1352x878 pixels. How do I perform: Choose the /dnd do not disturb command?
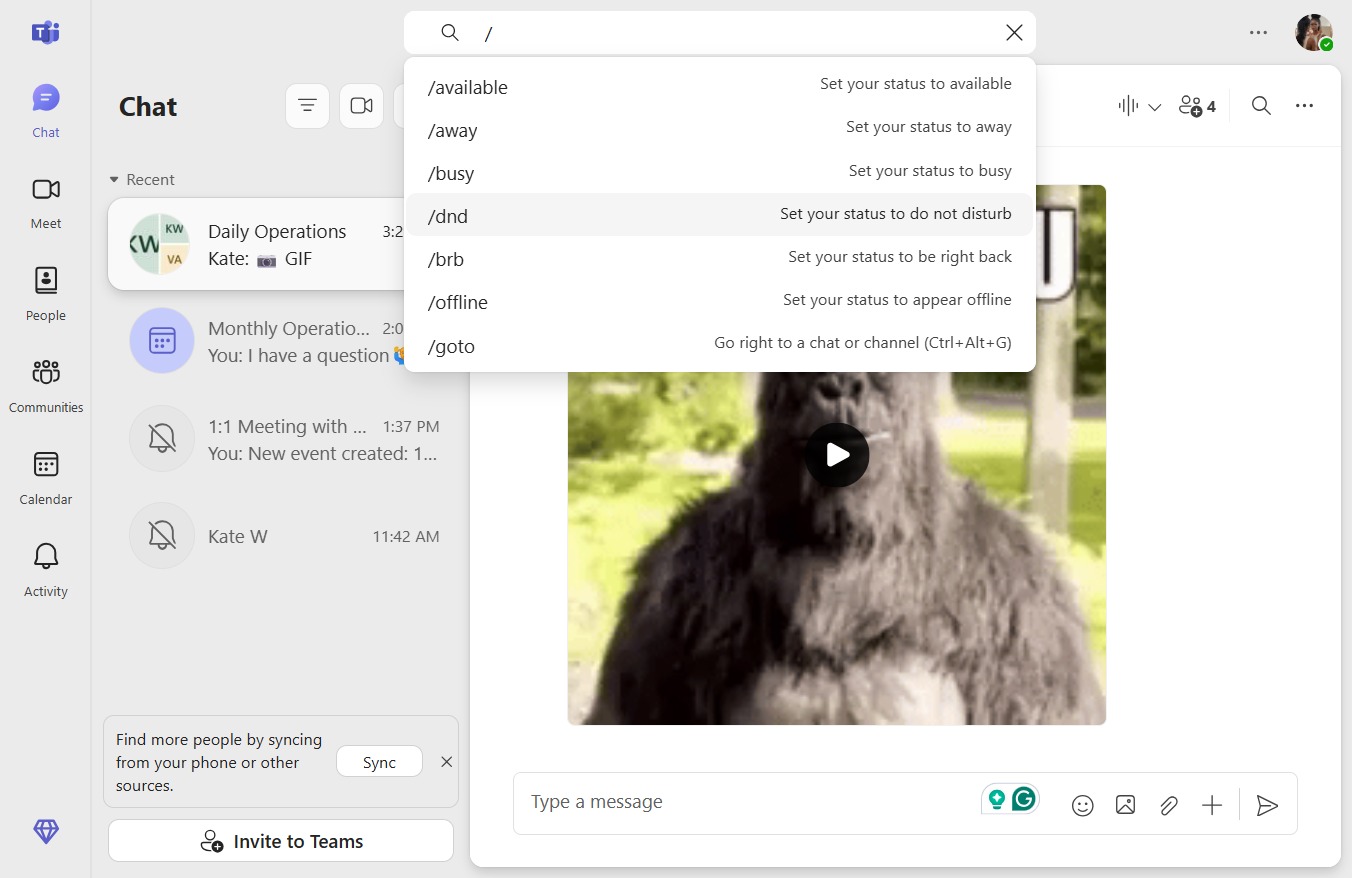[x=720, y=215]
